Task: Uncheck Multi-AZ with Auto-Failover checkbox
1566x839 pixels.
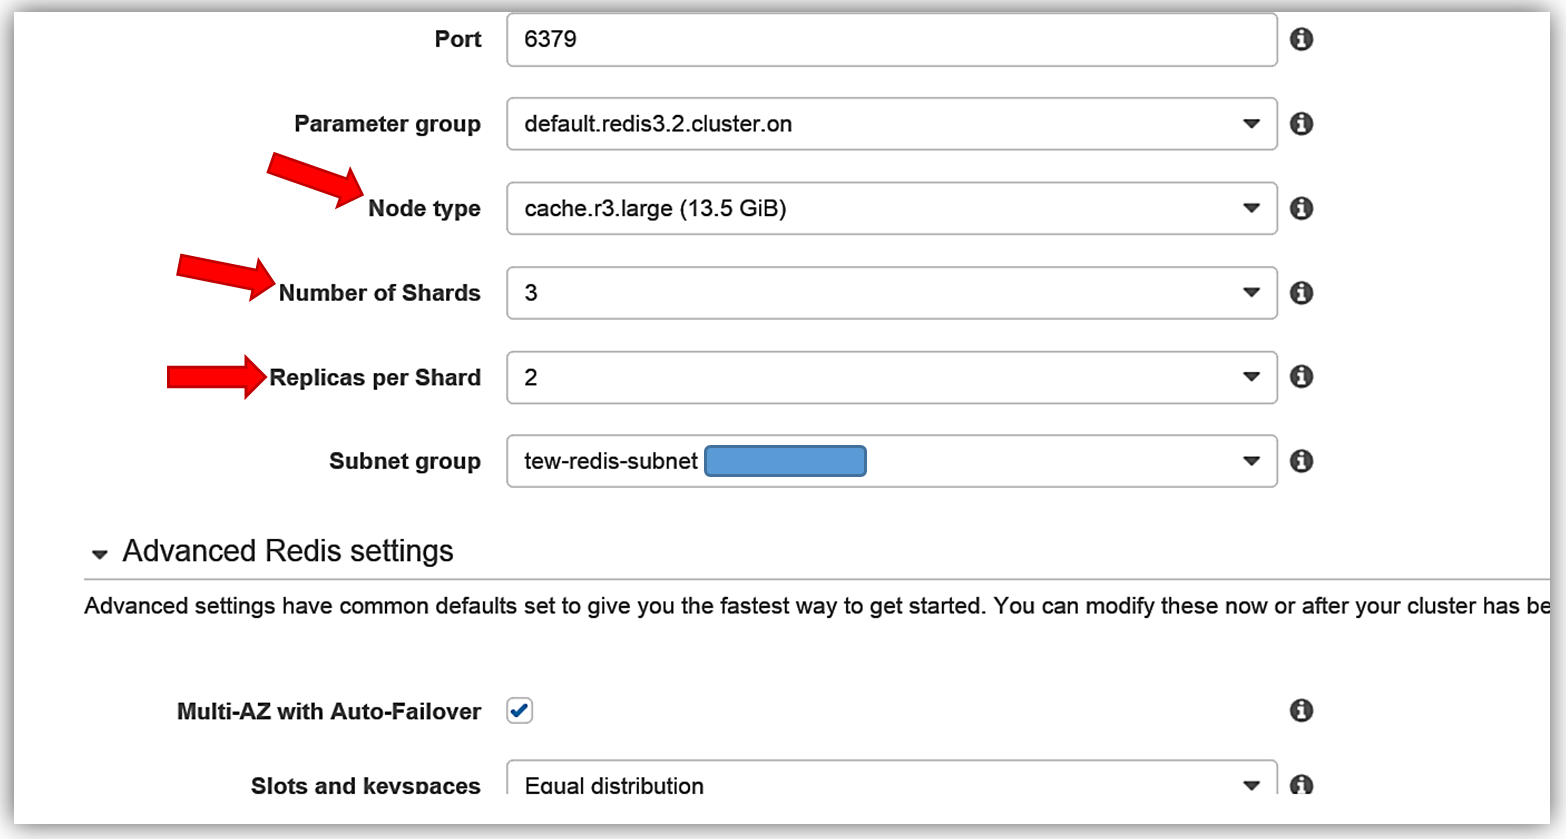Action: (519, 711)
